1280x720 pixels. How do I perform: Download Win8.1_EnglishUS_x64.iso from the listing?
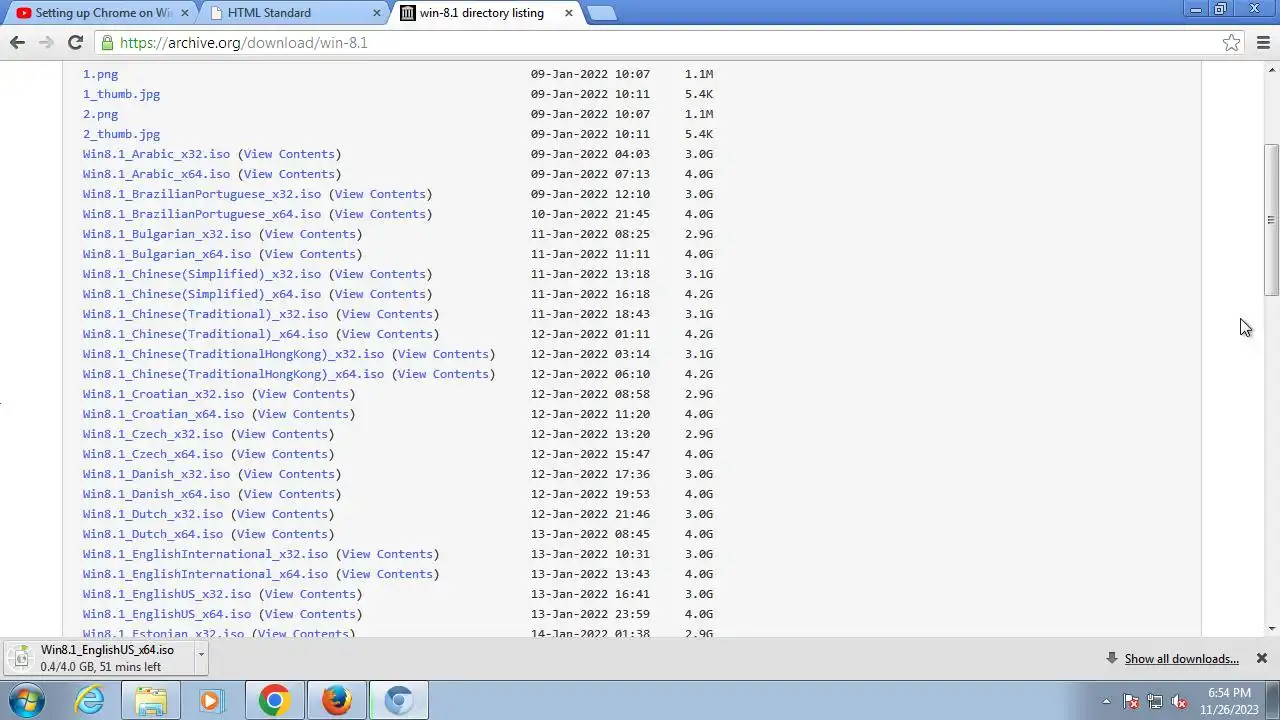pos(167,614)
